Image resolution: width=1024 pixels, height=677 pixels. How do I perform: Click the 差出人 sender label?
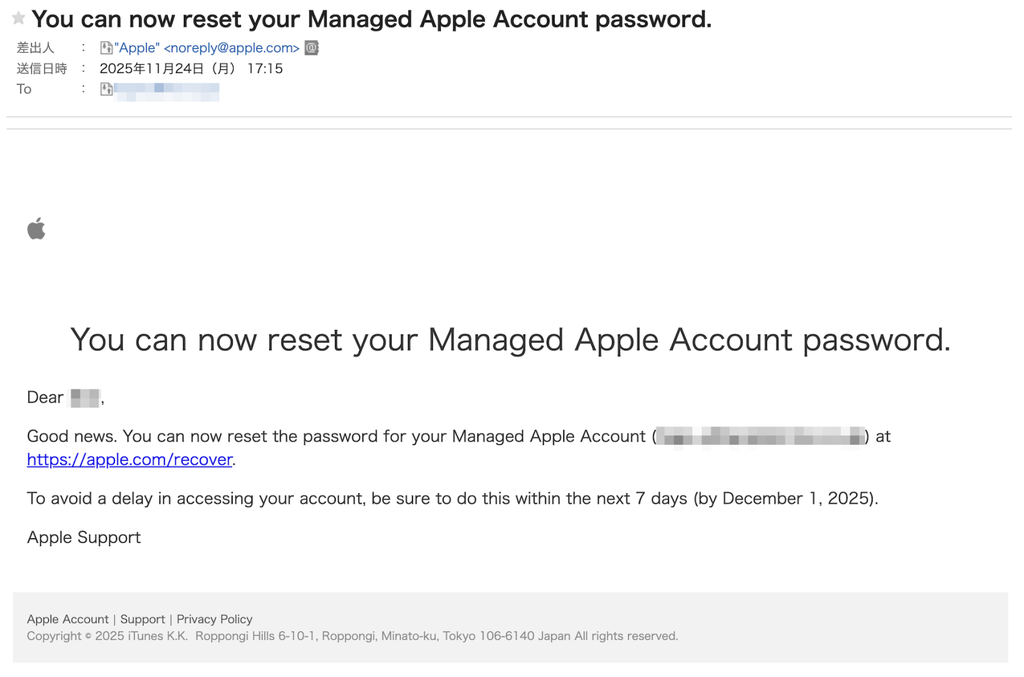35,48
